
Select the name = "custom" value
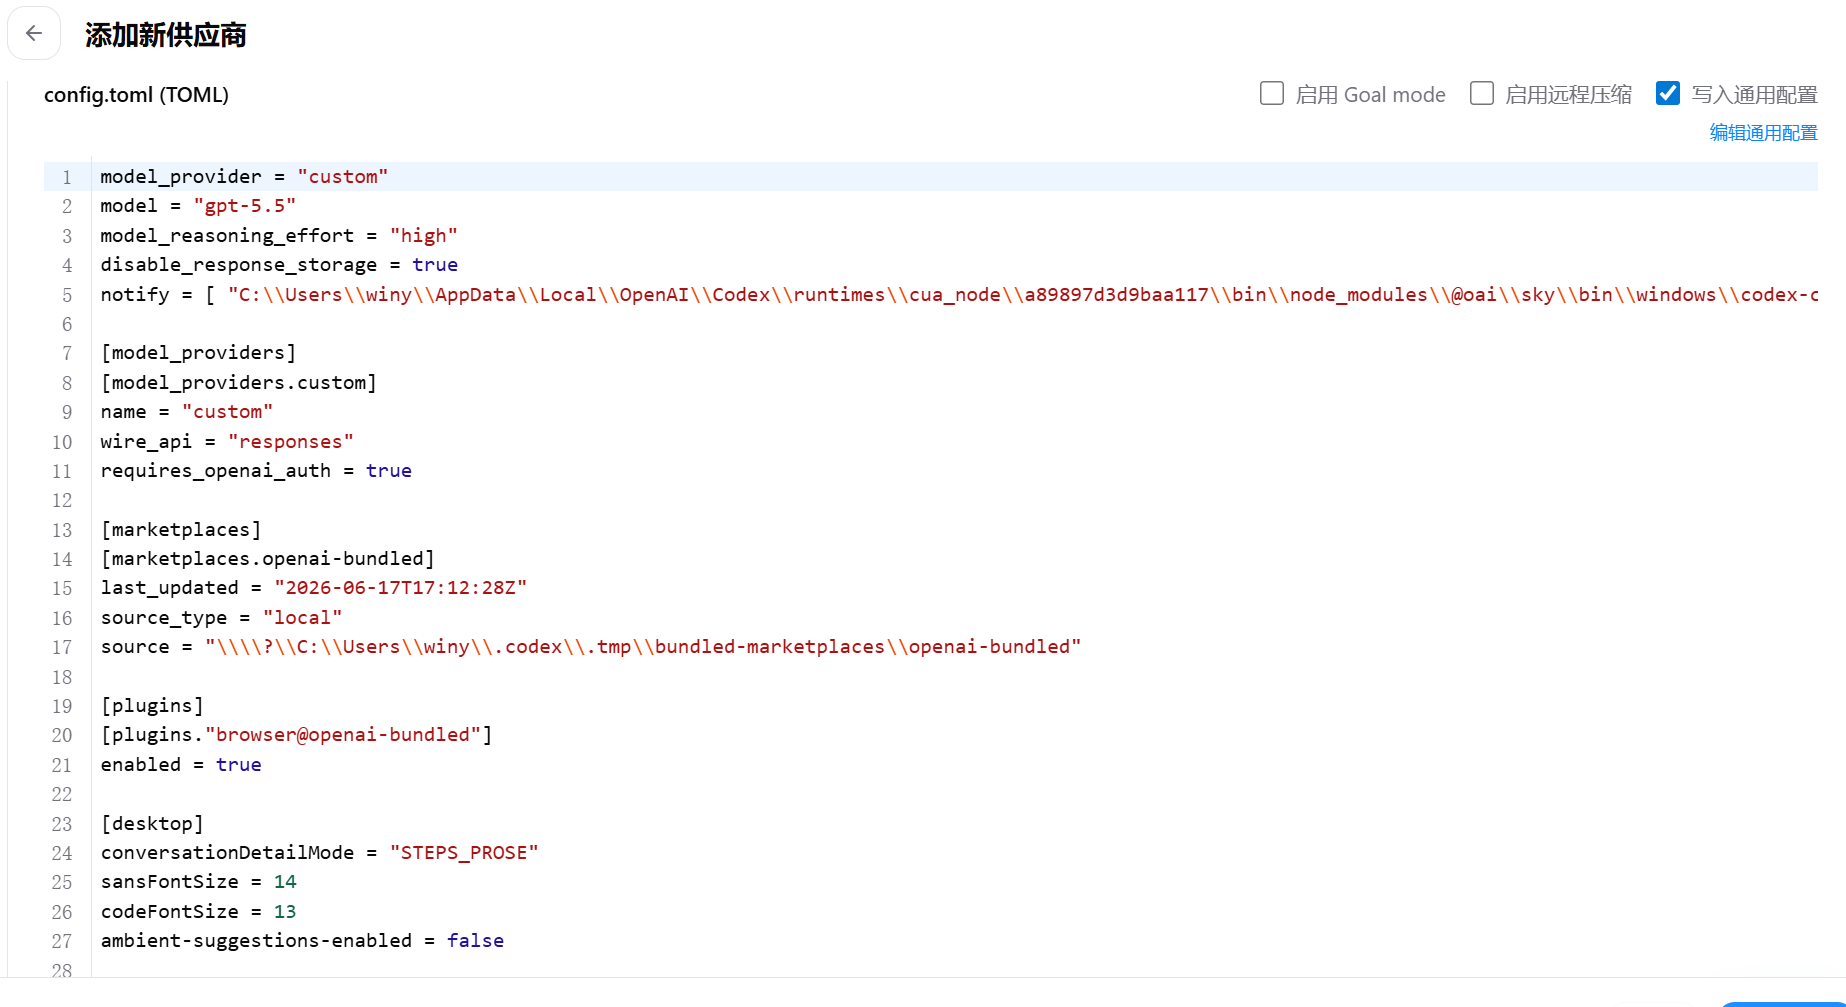point(227,412)
